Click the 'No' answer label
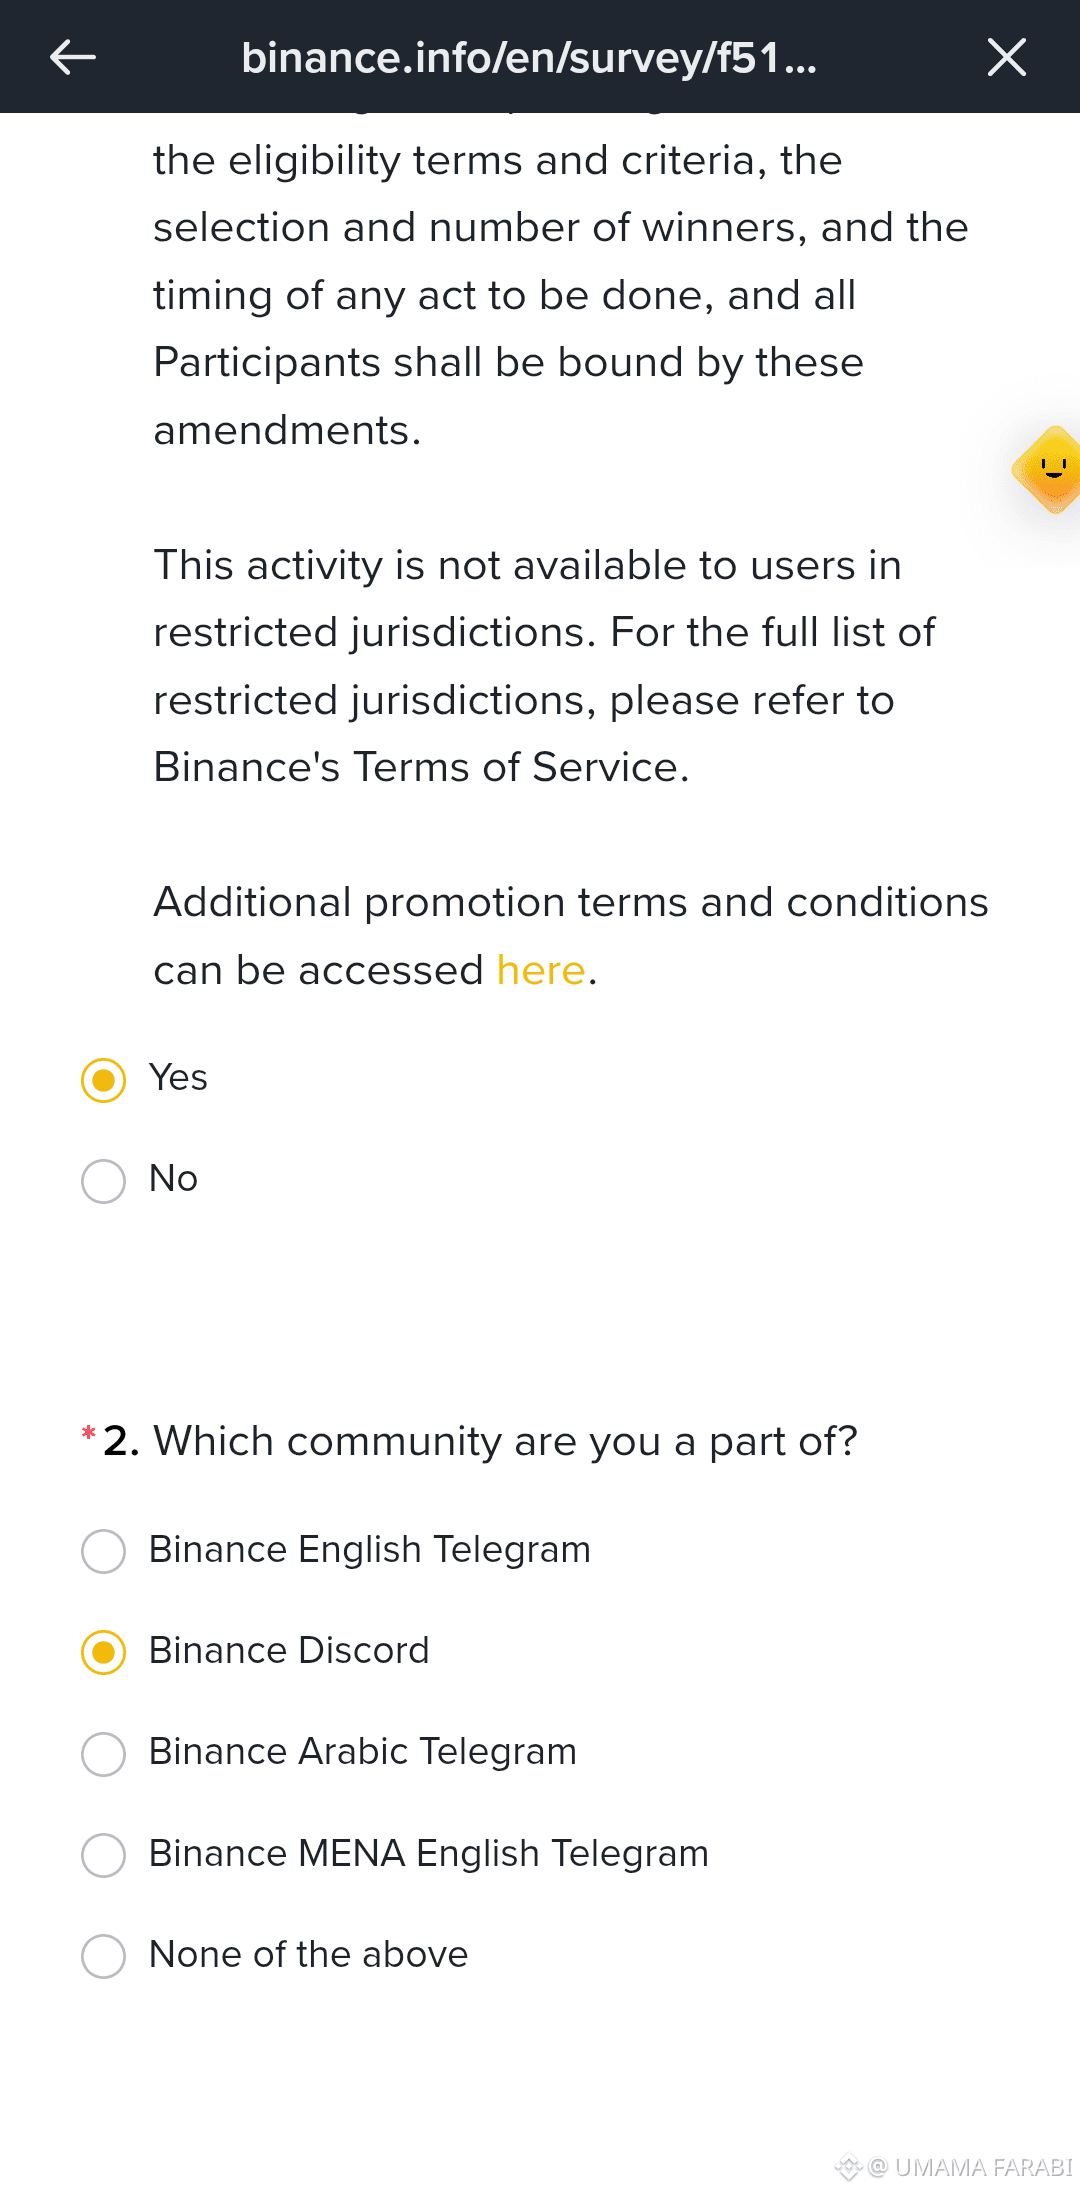1080x2192 pixels. [x=173, y=1179]
